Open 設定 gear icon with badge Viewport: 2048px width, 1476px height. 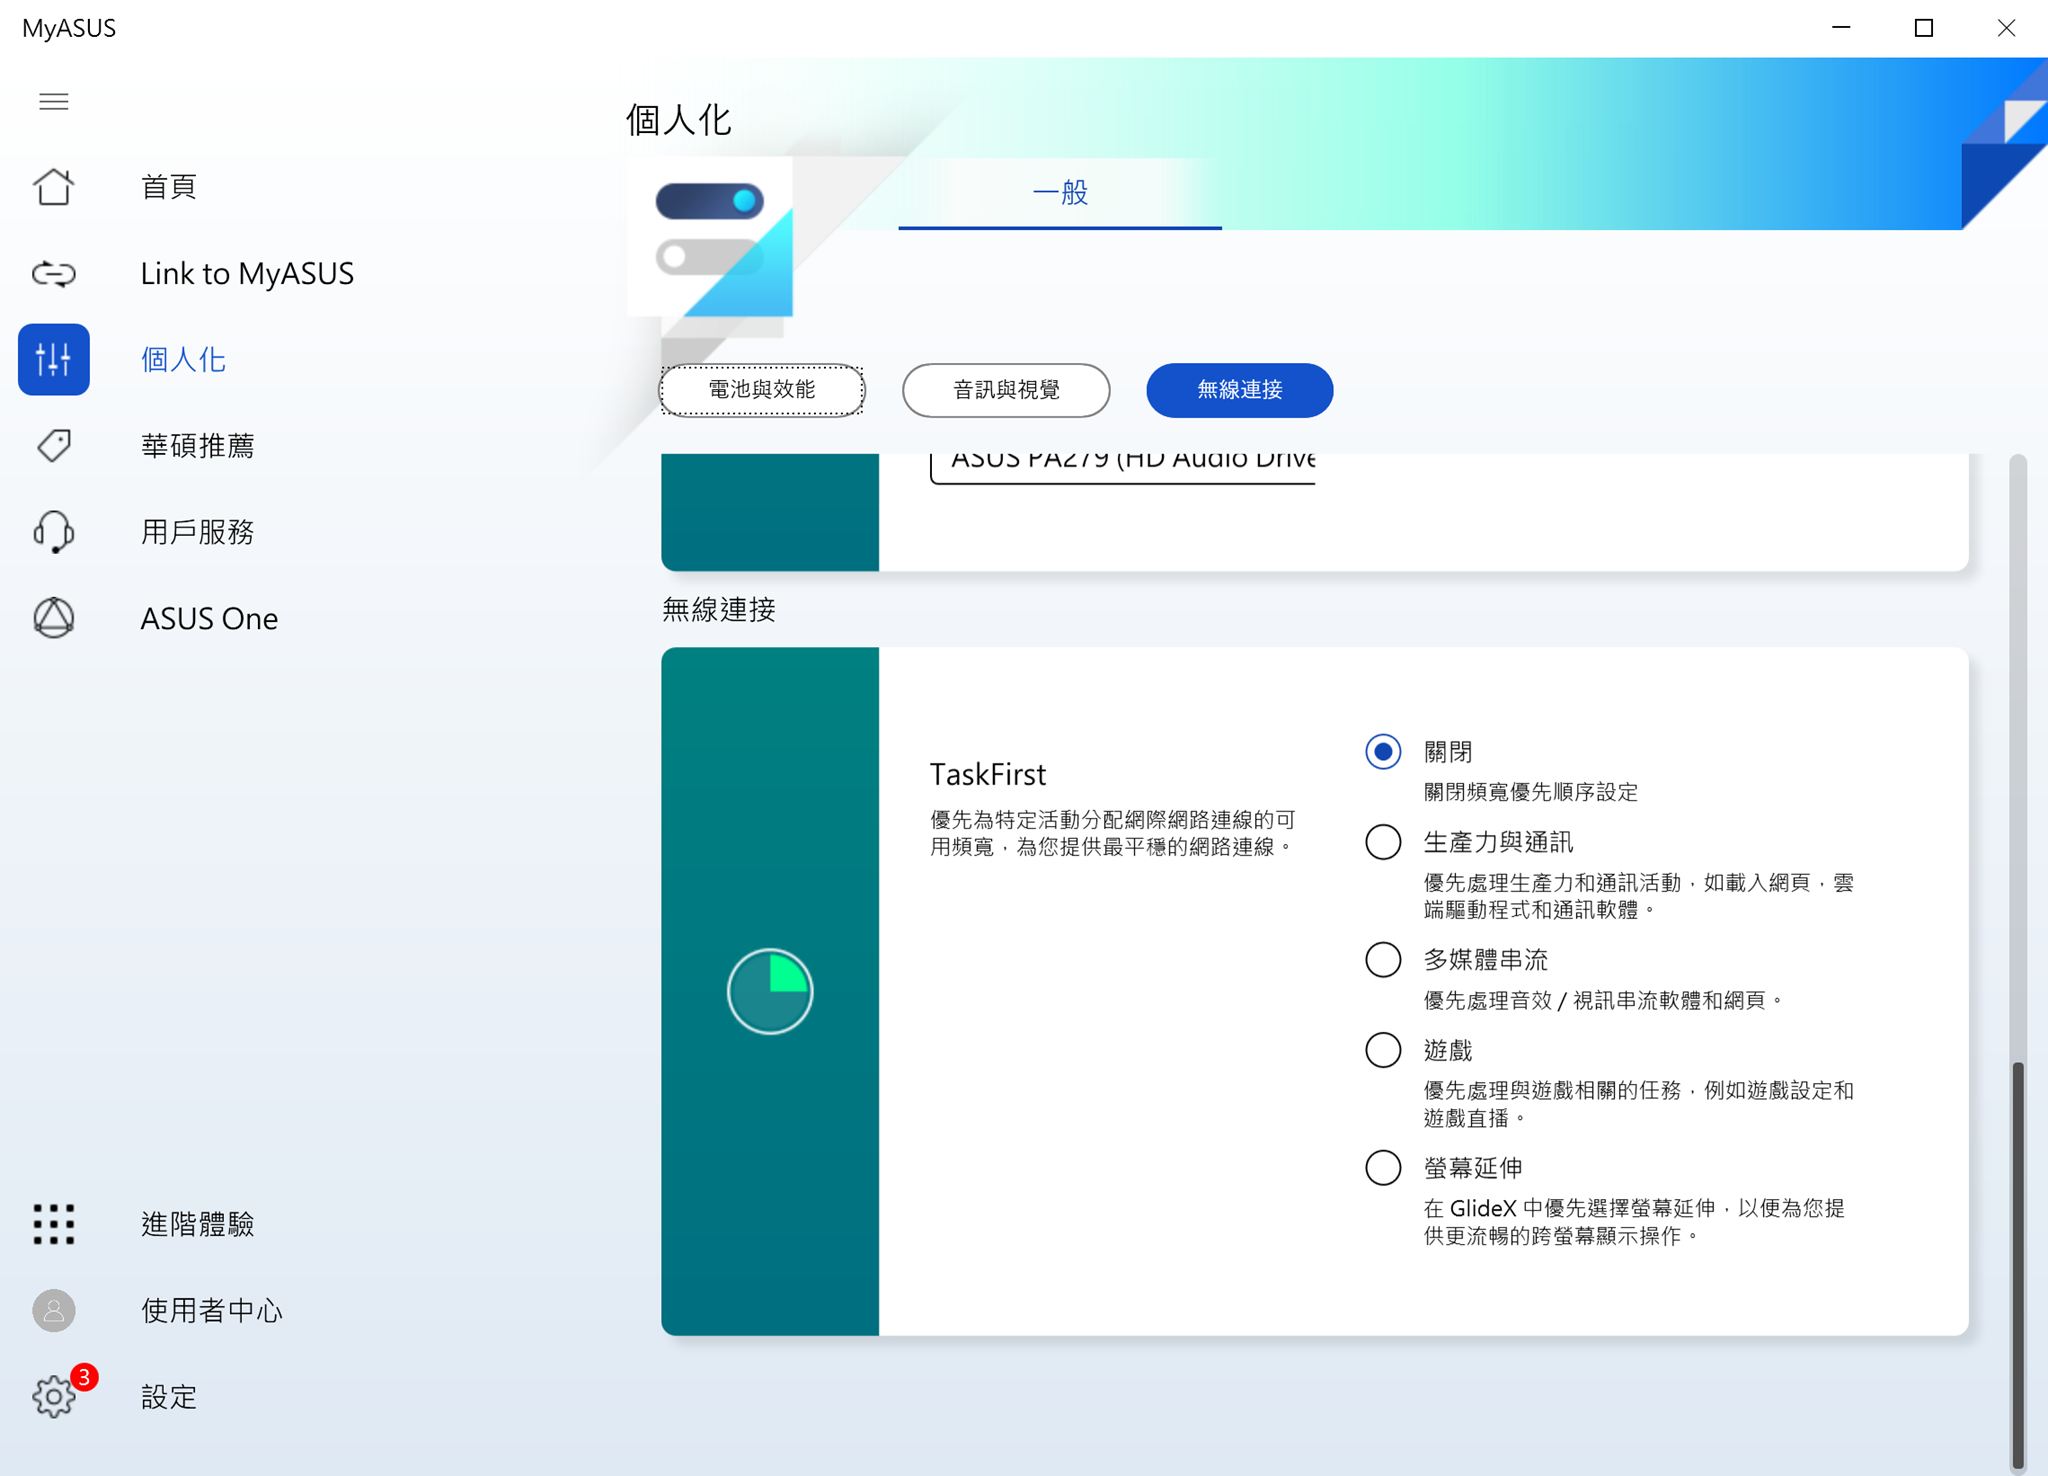click(54, 1396)
